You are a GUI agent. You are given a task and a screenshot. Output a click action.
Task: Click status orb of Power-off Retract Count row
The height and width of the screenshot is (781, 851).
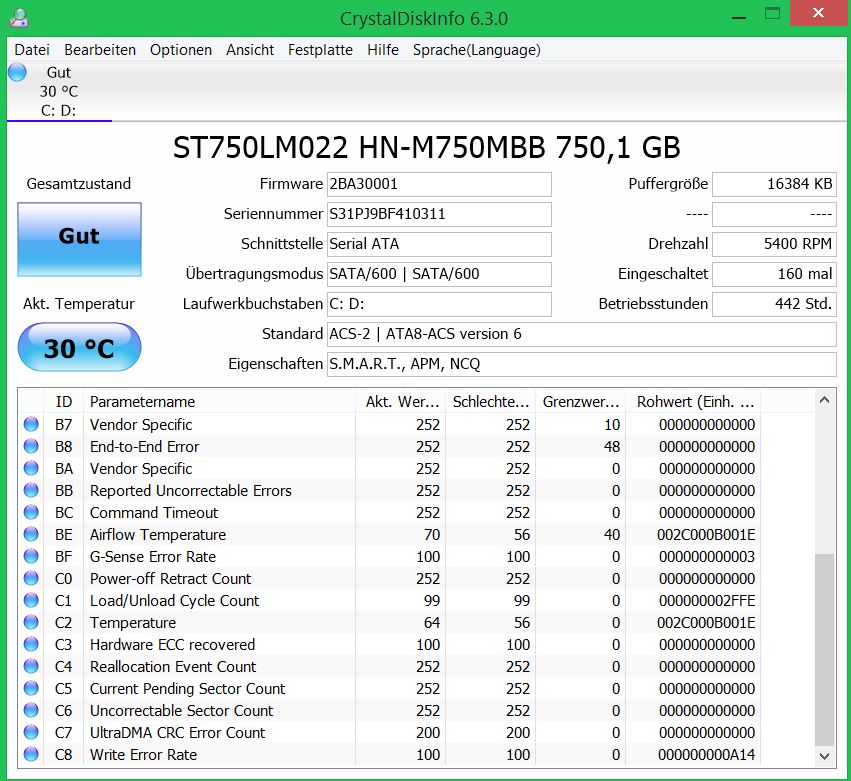31,578
